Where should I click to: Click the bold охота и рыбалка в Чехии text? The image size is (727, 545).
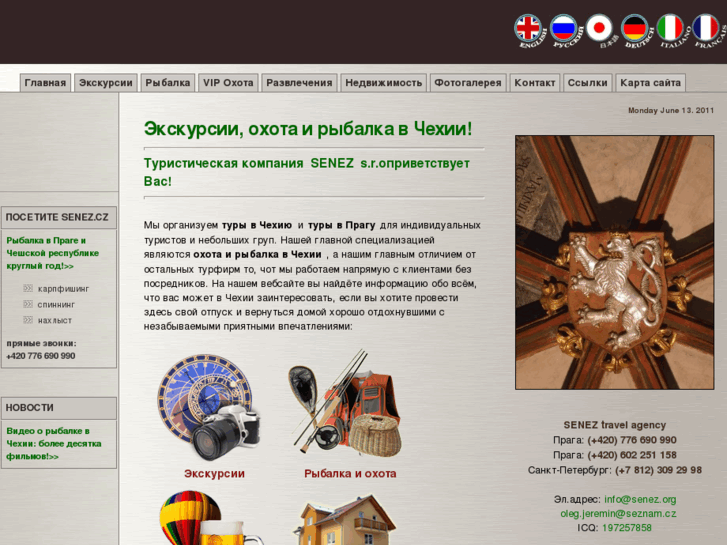point(257,255)
